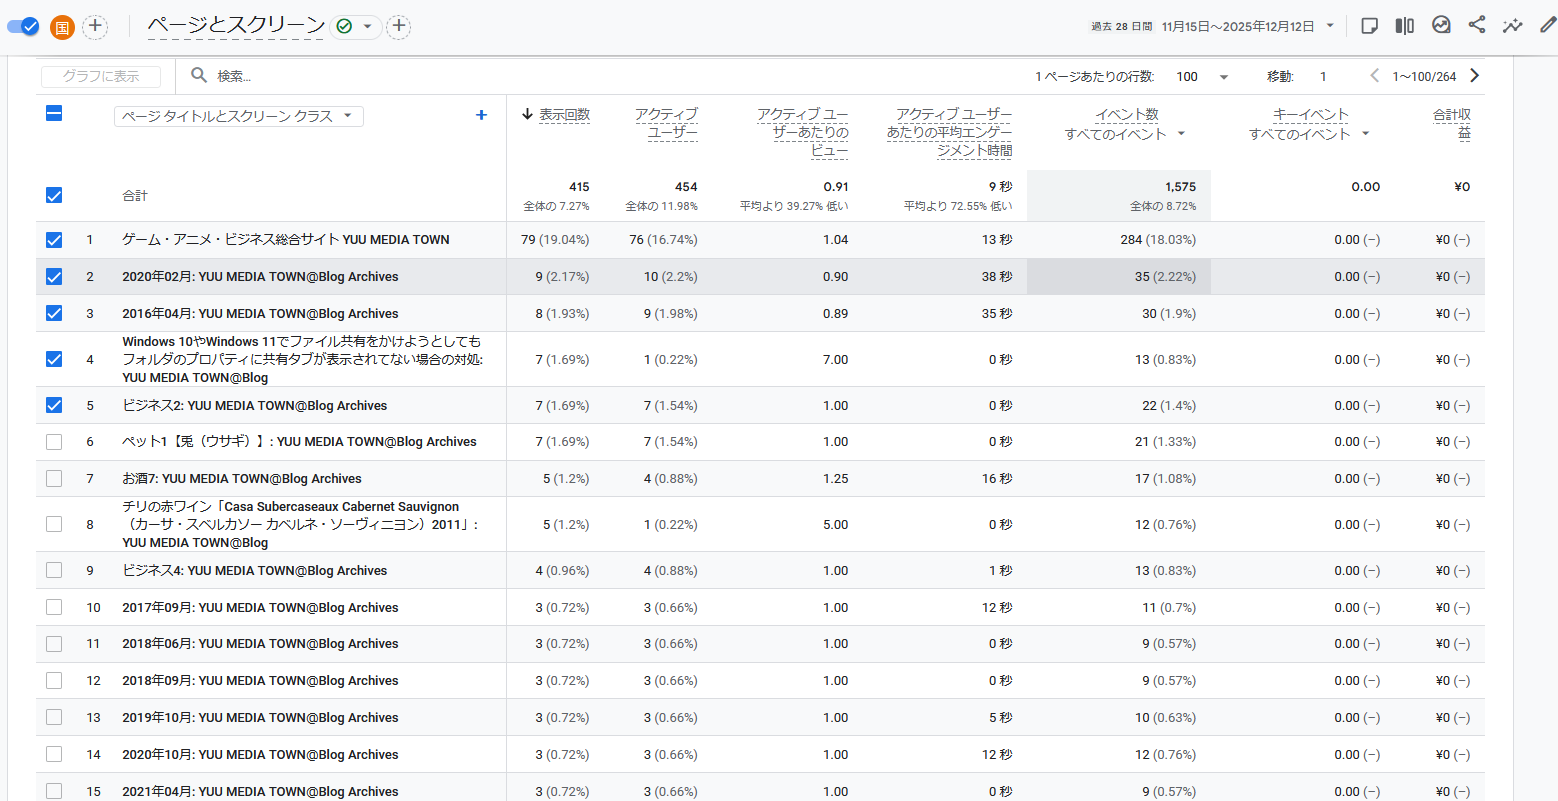The width and height of the screenshot is (1558, 801).
Task: Click the note/annotation icon in top toolbar
Action: pyautogui.click(x=1370, y=26)
